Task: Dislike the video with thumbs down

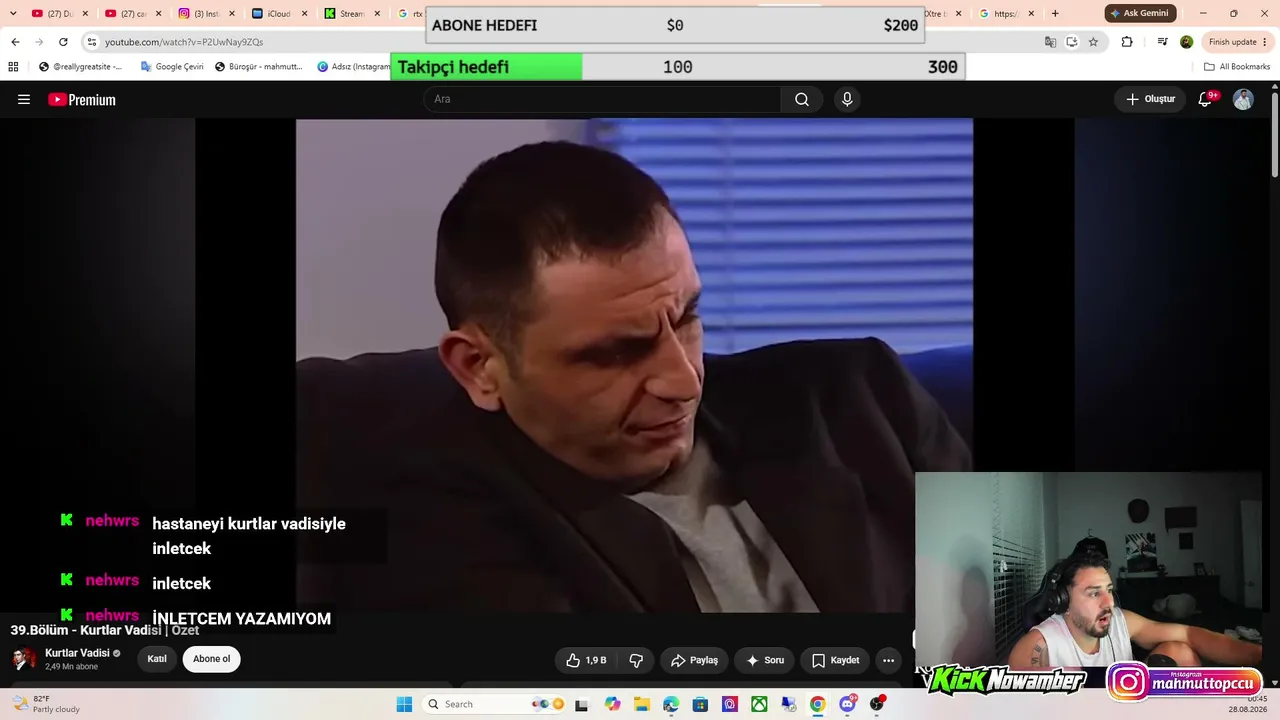Action: 636,660
